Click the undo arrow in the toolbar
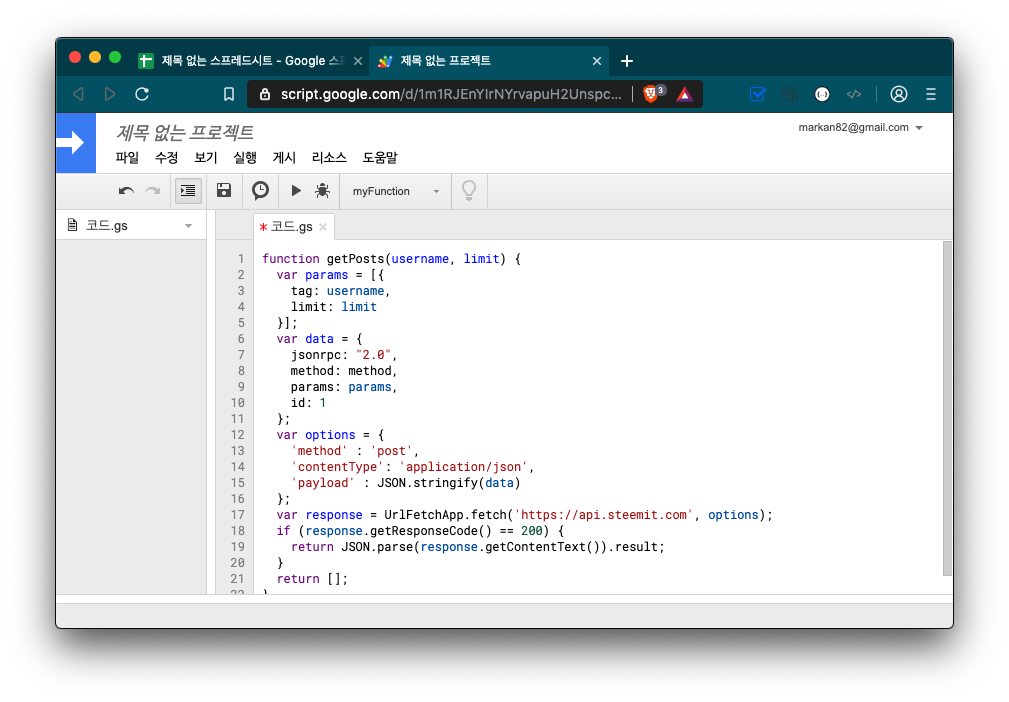 click(126, 191)
